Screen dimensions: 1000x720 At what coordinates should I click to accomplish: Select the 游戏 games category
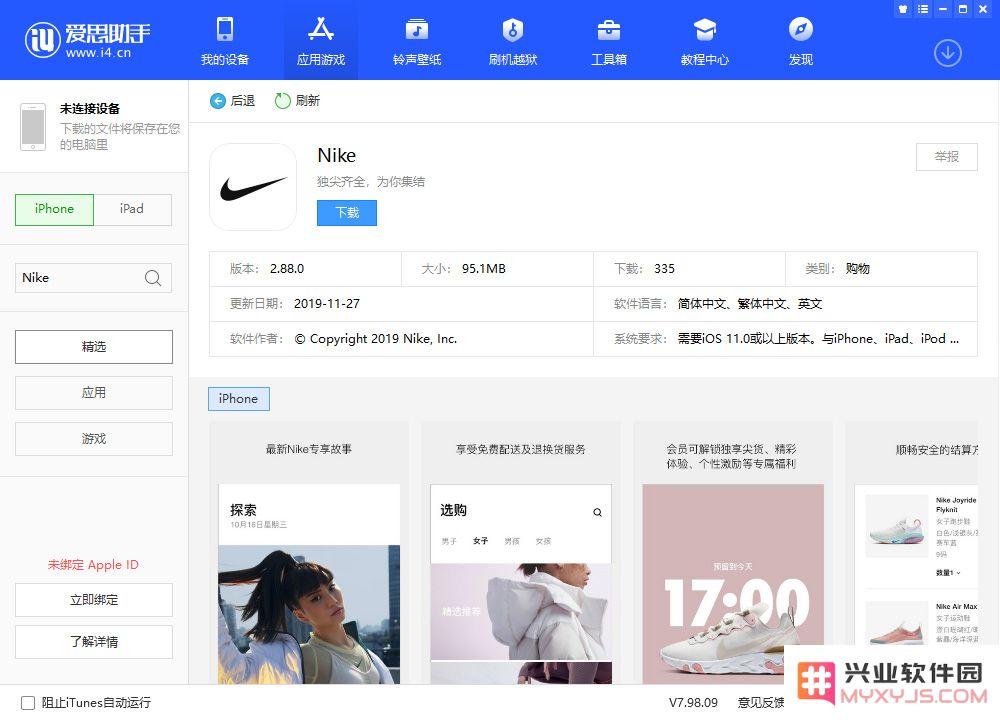click(x=94, y=439)
